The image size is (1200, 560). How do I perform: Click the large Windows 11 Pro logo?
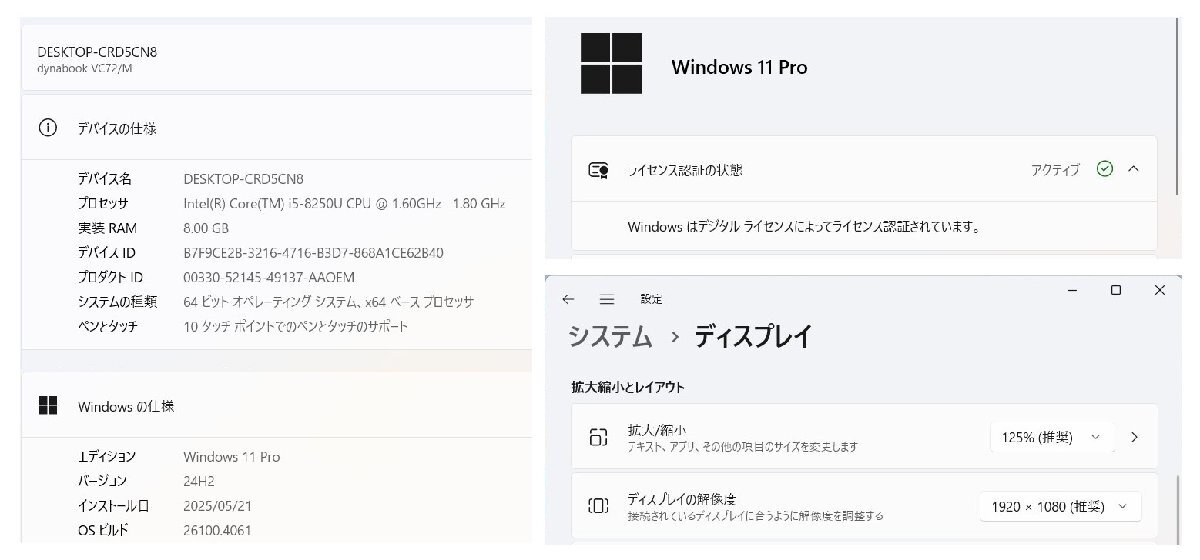pyautogui.click(x=611, y=66)
